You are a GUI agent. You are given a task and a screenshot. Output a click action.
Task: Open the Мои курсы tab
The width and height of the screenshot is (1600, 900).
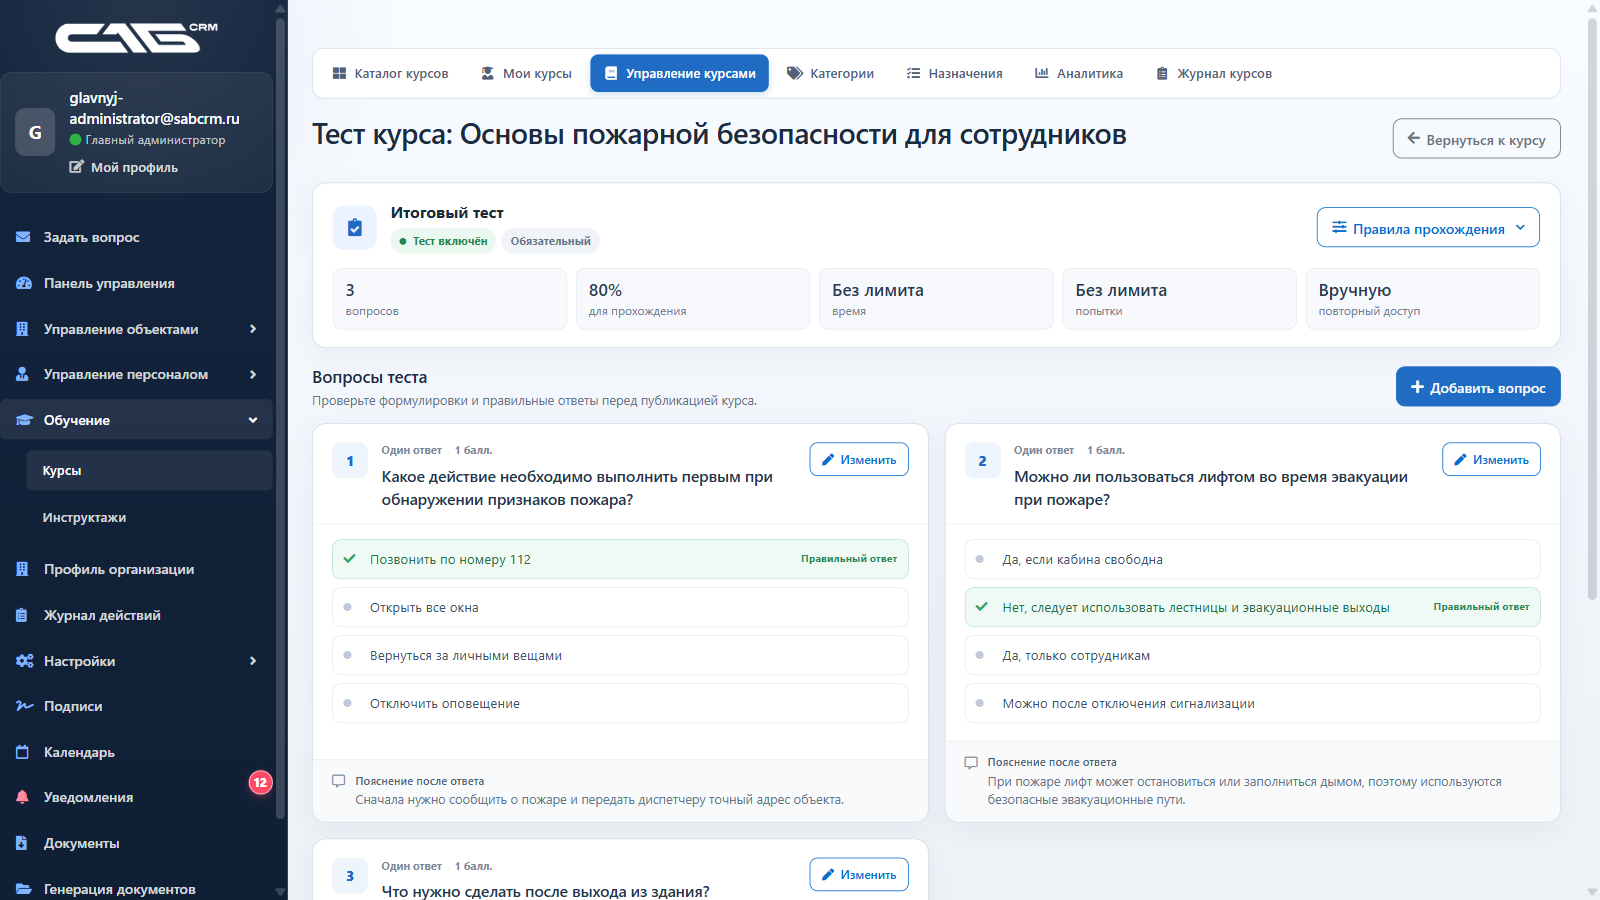526,73
